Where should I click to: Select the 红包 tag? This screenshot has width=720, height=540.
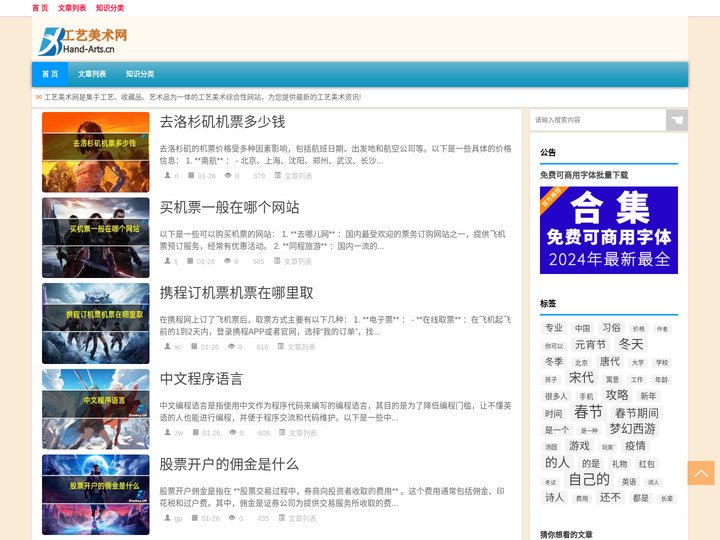647,464
